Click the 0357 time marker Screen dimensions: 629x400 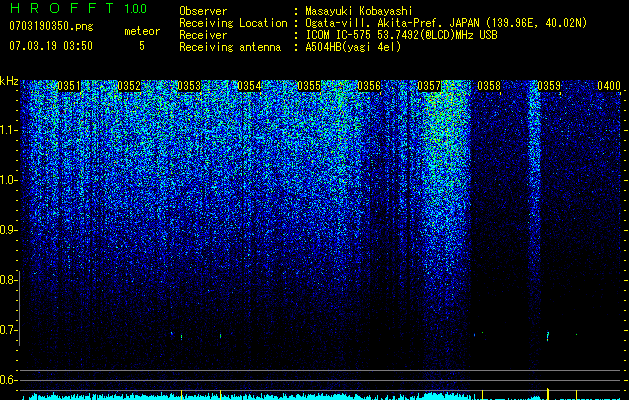429,86
